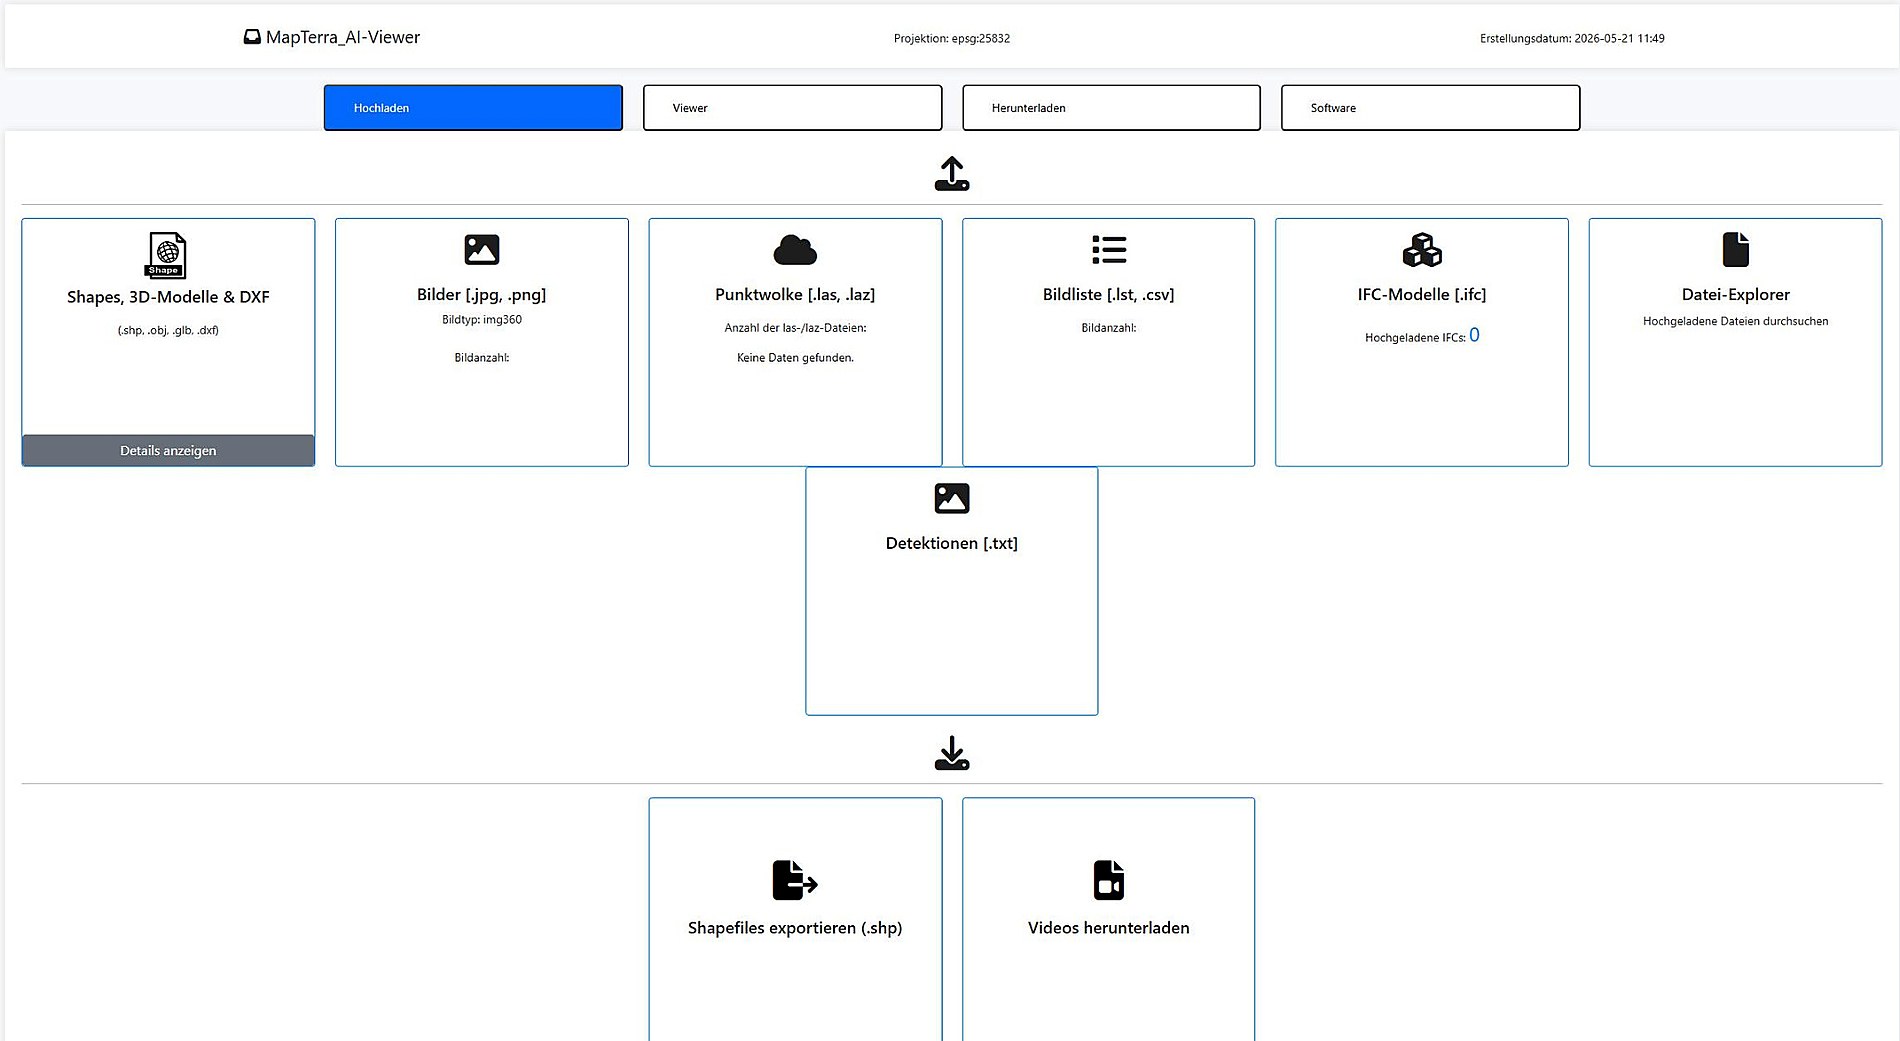Image resolution: width=1900 pixels, height=1041 pixels.
Task: Click the Erstellungsdatum 2026-05-21 11:49 text
Action: tap(1572, 39)
